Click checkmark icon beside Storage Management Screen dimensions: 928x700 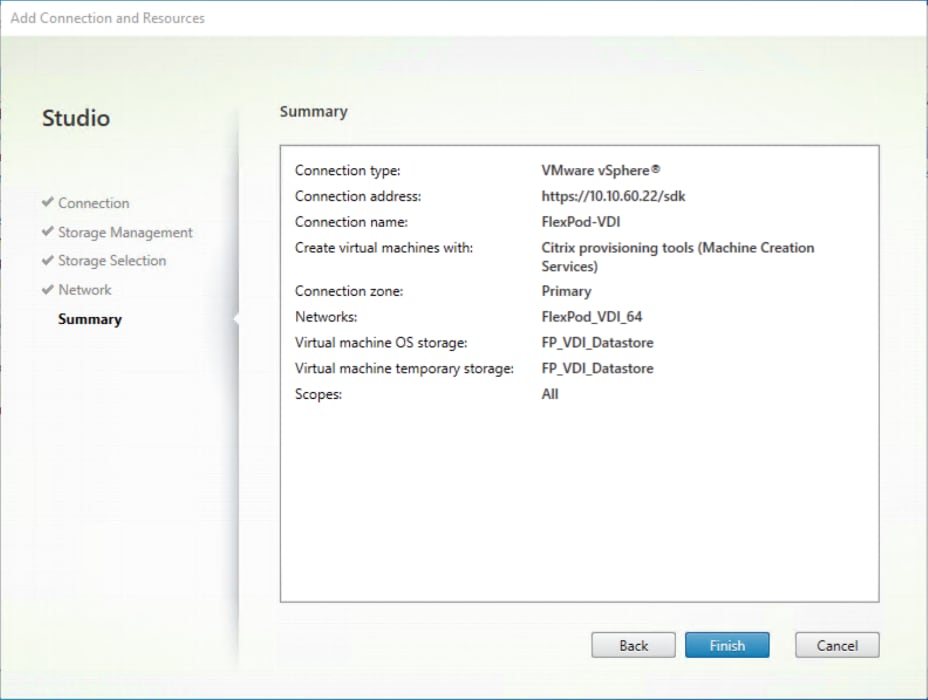point(48,231)
